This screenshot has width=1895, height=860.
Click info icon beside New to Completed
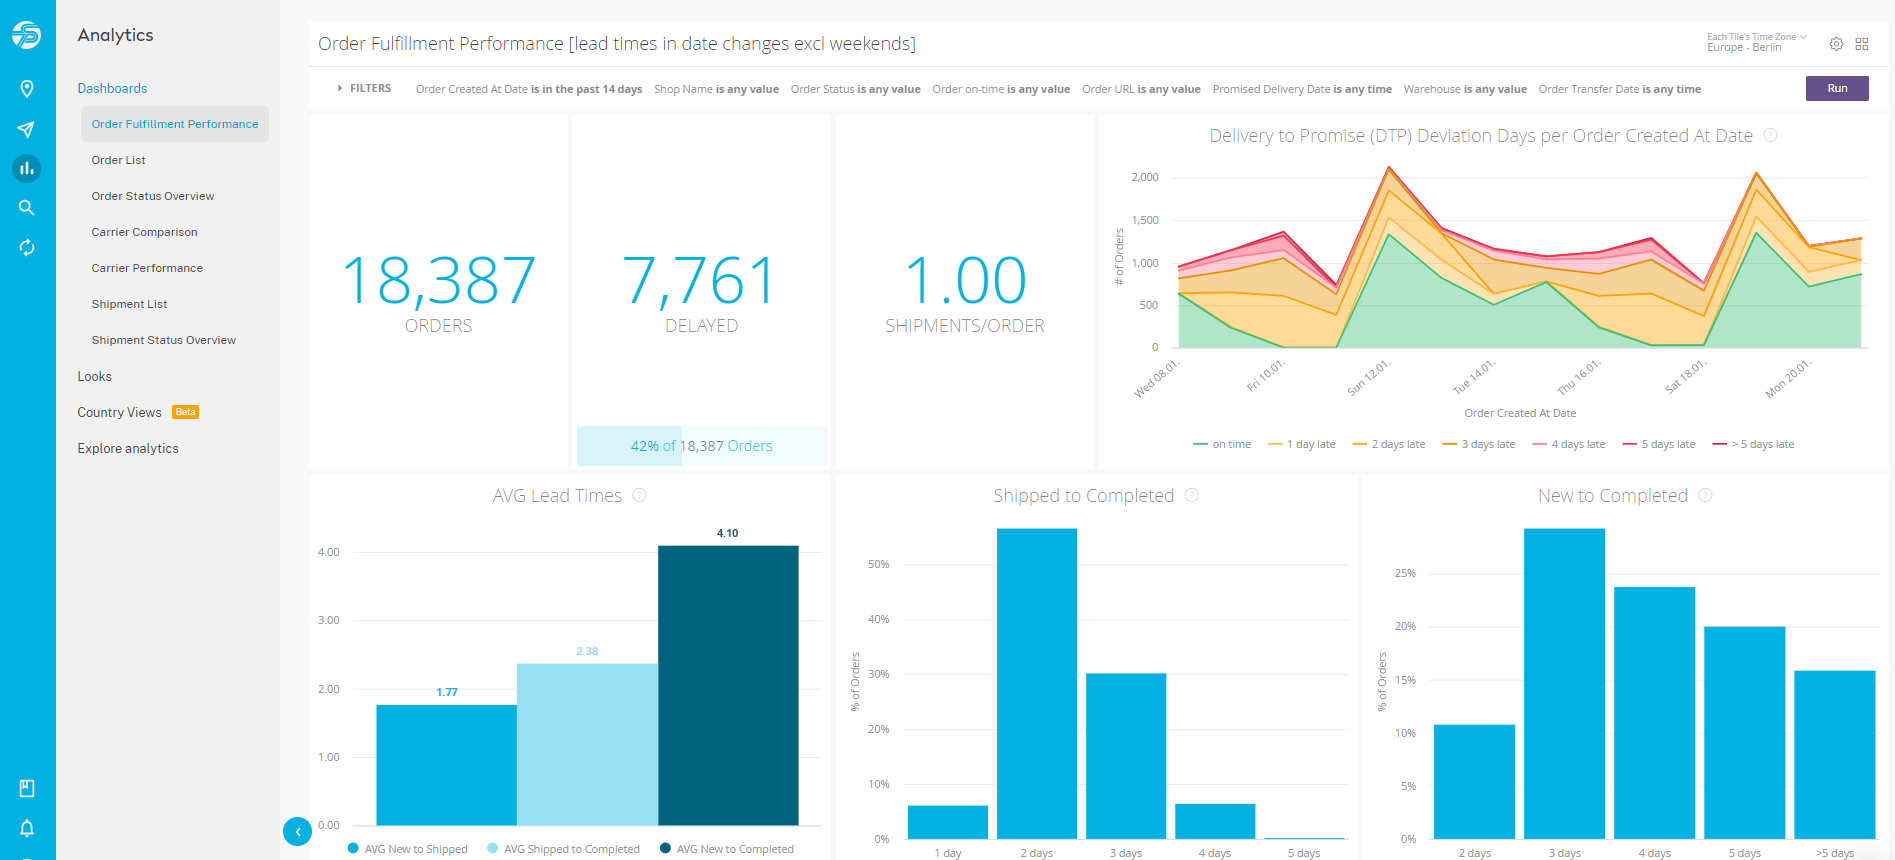(x=1705, y=495)
